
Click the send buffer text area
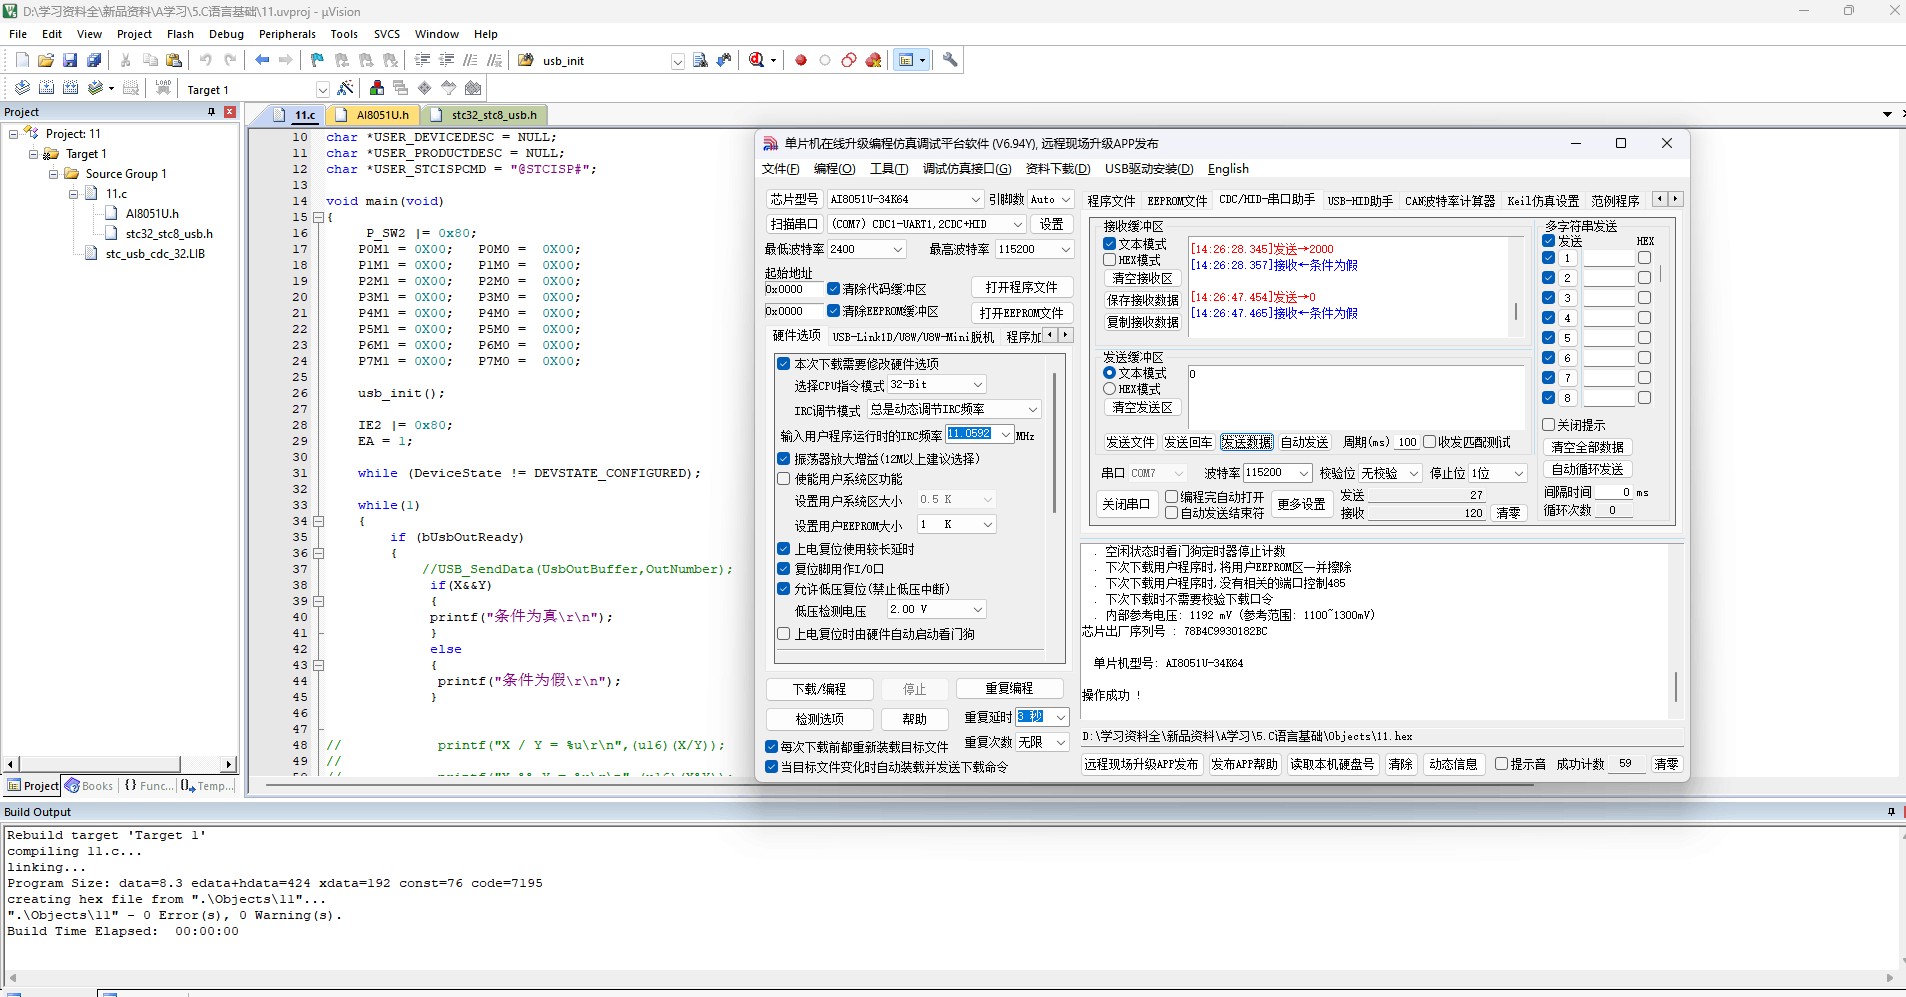[x=1355, y=396]
